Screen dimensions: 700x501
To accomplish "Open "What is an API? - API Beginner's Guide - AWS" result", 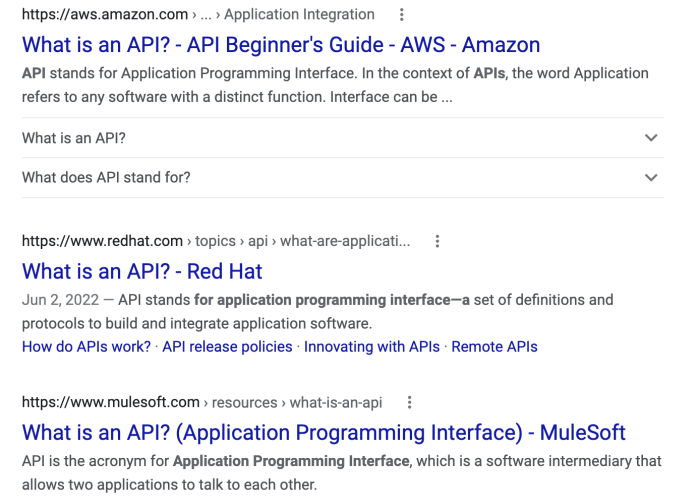I will tap(281, 45).
